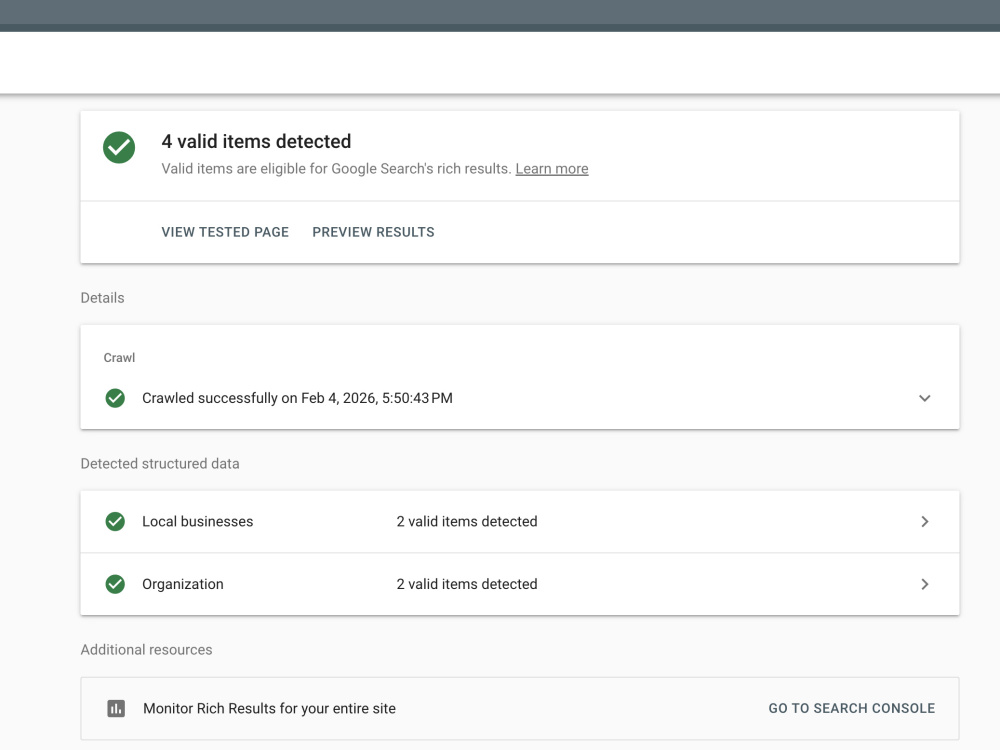Click the 'Crawl' section label
The image size is (1000, 750).
[119, 358]
